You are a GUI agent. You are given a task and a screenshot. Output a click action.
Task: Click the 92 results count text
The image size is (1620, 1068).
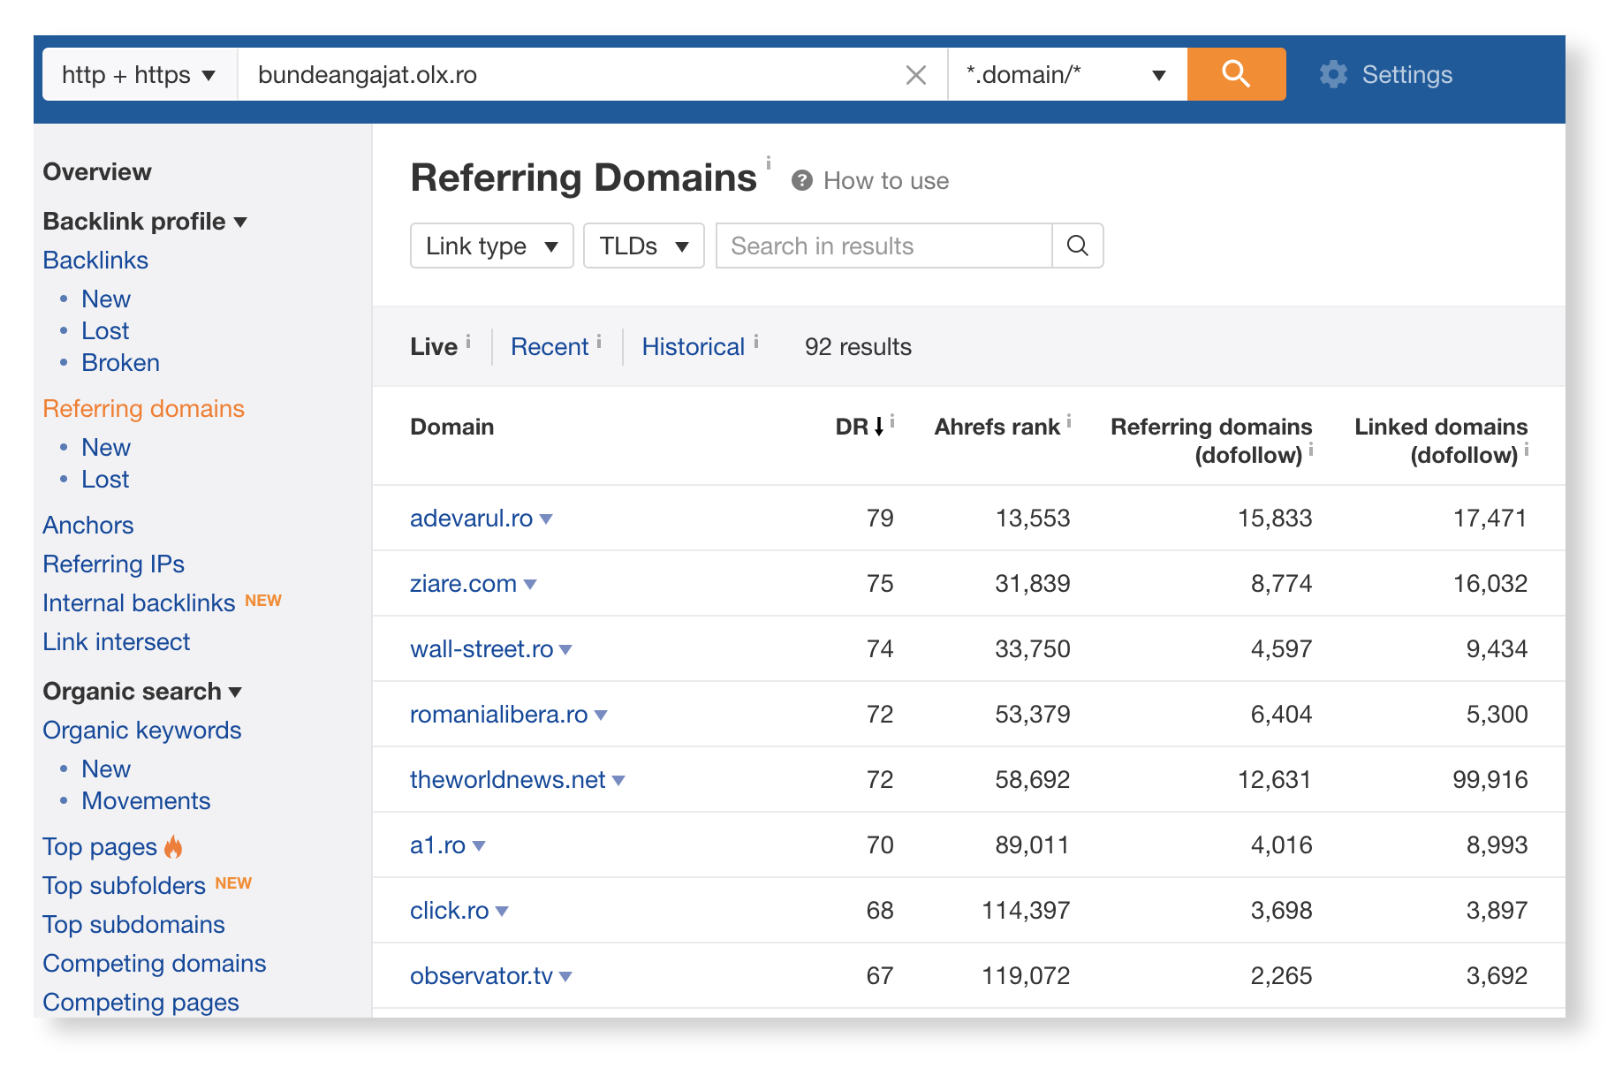pyautogui.click(x=858, y=347)
